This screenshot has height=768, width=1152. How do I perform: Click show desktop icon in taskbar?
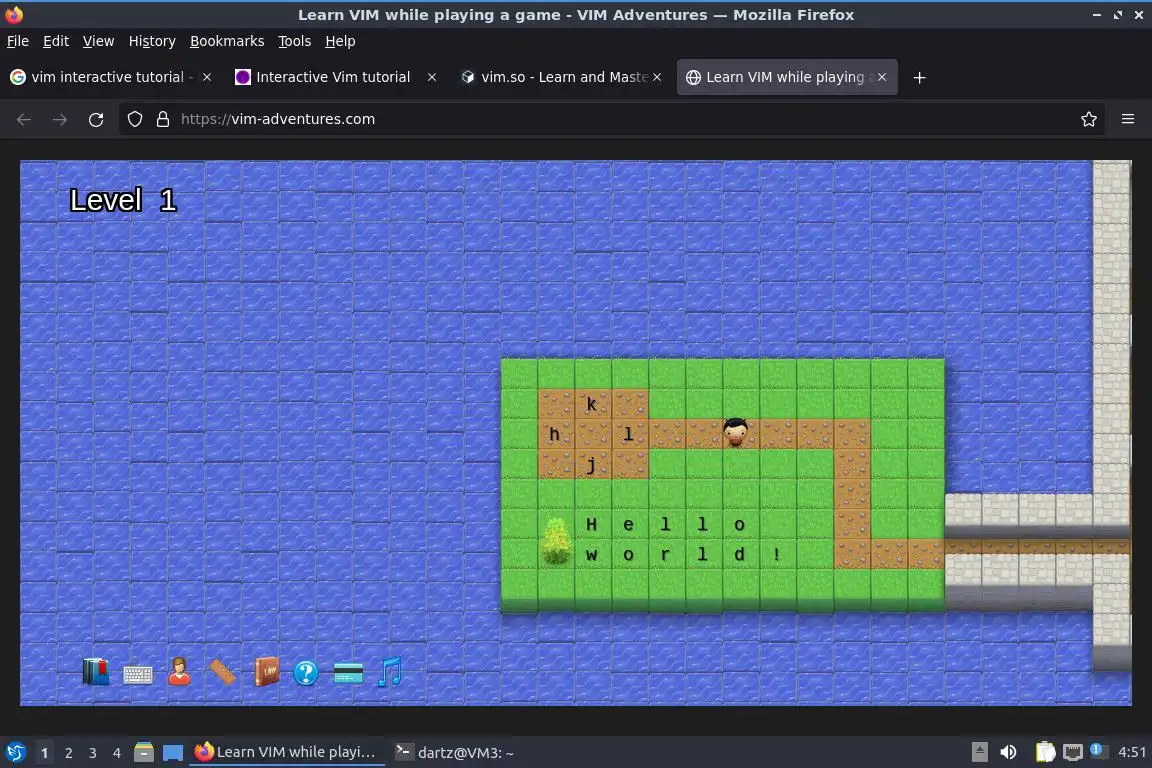pyautogui.click(x=173, y=752)
